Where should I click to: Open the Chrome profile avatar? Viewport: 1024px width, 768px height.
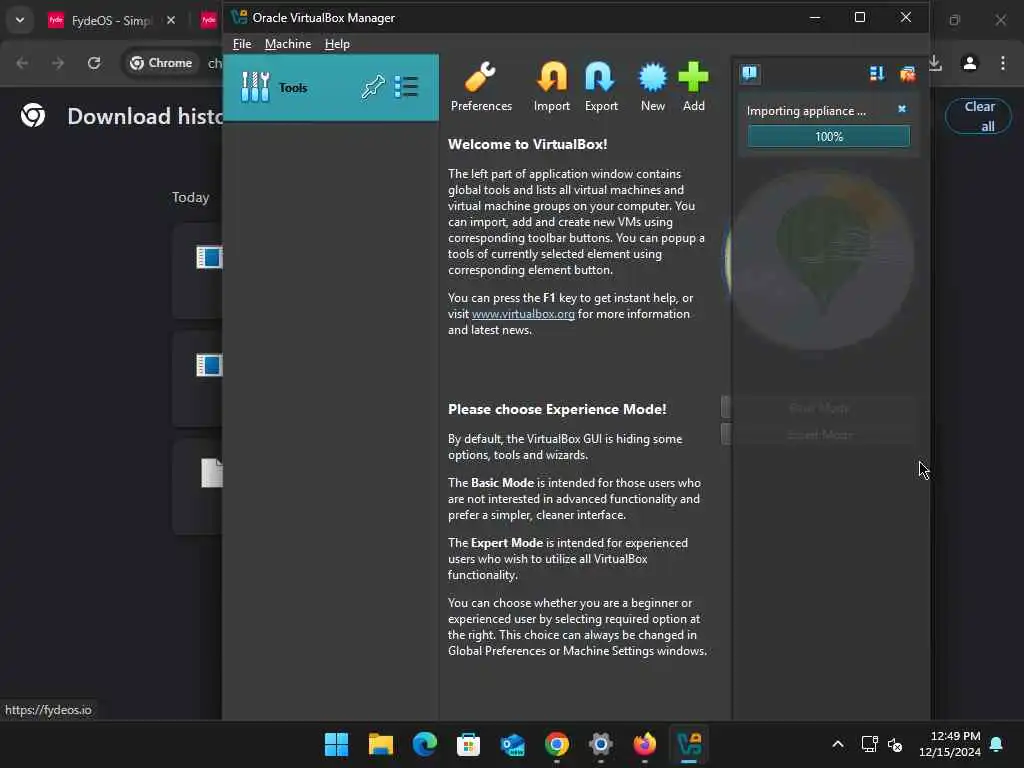[x=969, y=63]
